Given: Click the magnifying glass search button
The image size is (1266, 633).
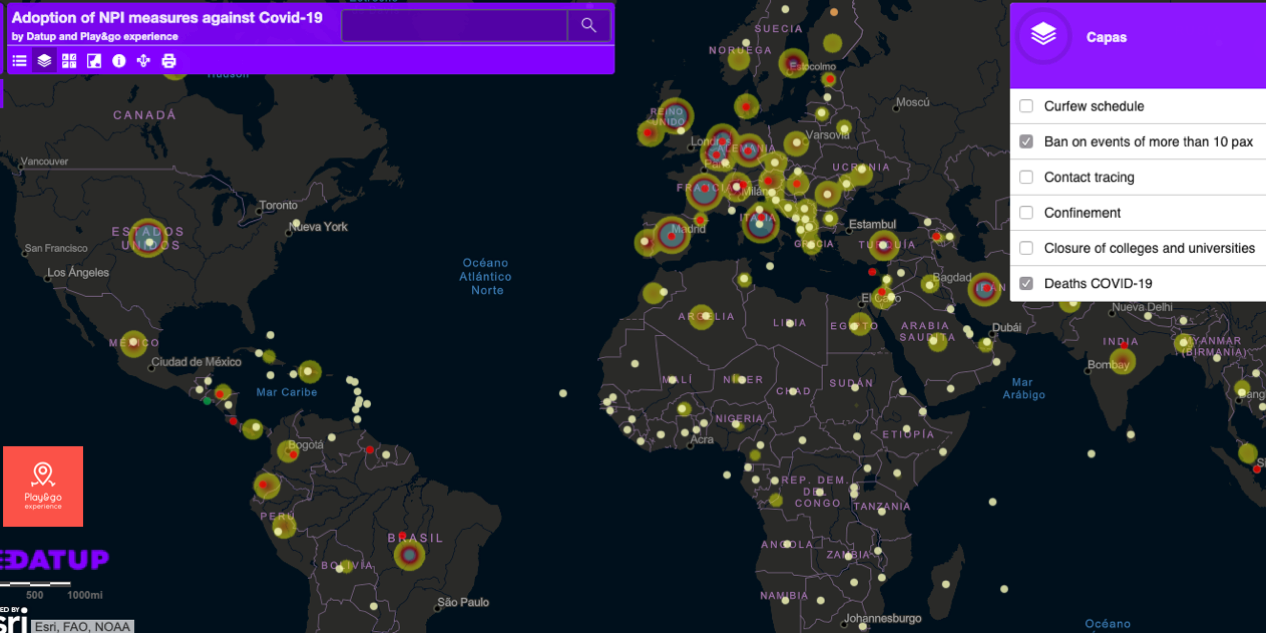Looking at the screenshot, I should [589, 26].
